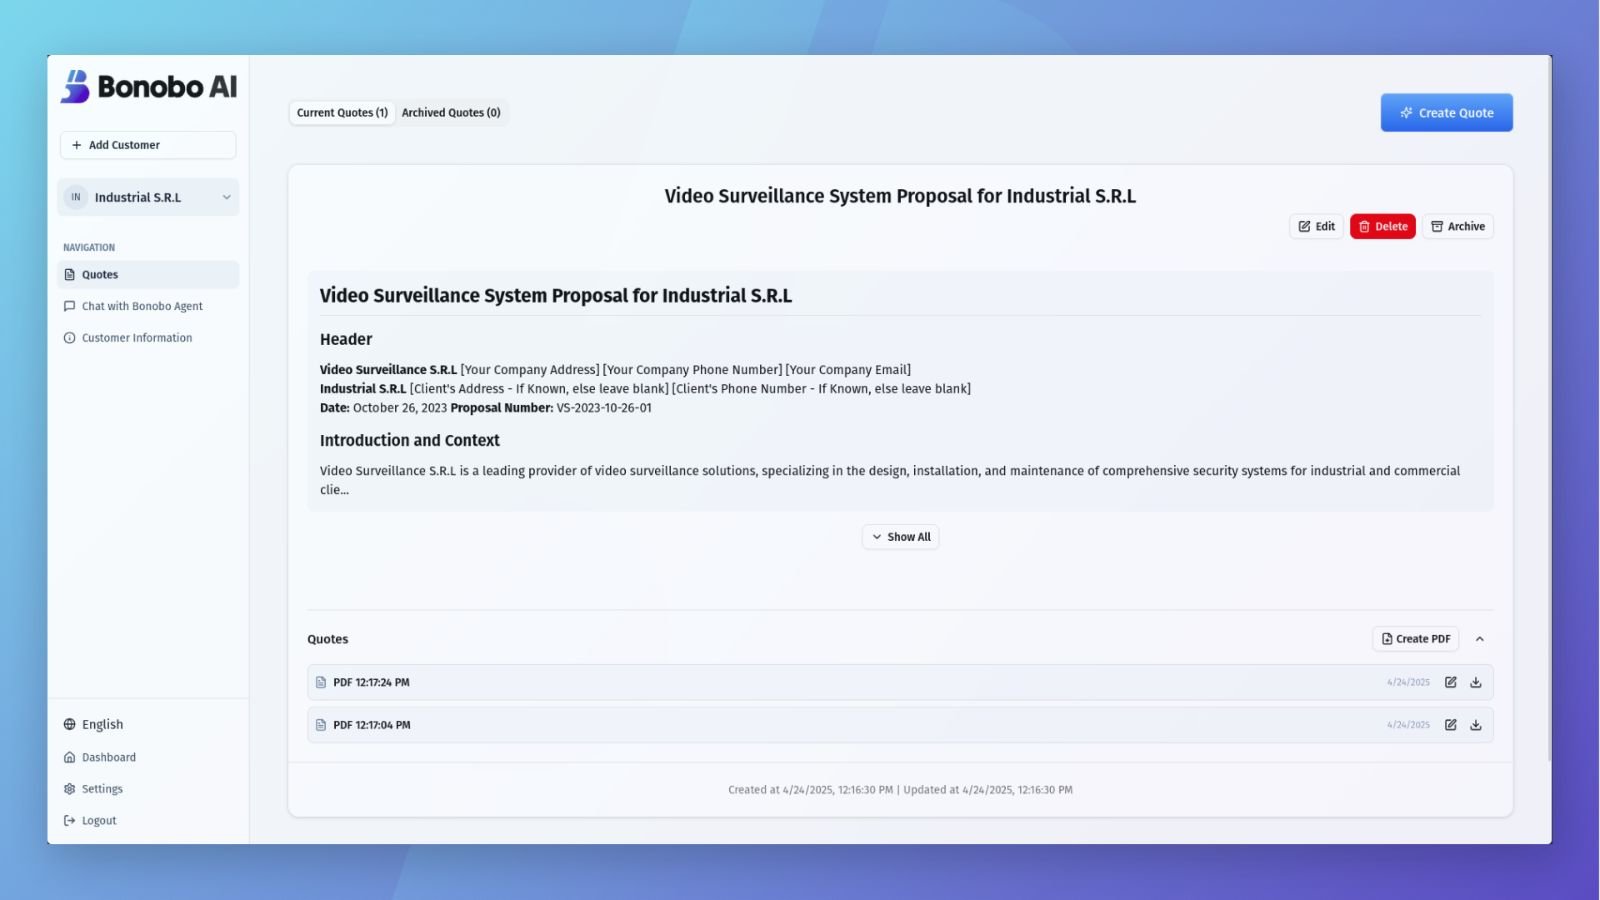Click the Header section heading
This screenshot has width=1600, height=900.
click(346, 340)
